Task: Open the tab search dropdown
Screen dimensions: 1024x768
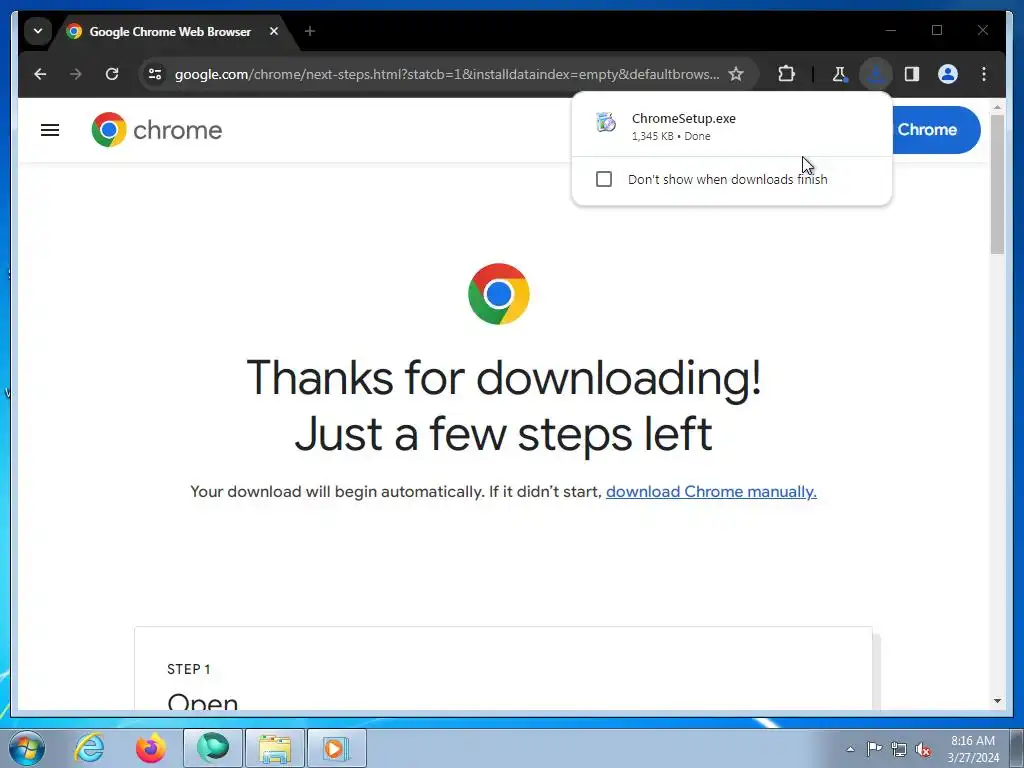Action: point(38,31)
